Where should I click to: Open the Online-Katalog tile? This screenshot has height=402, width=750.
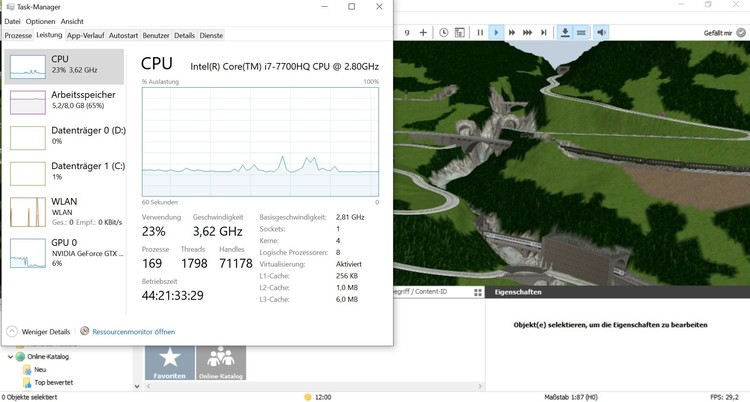click(220, 362)
